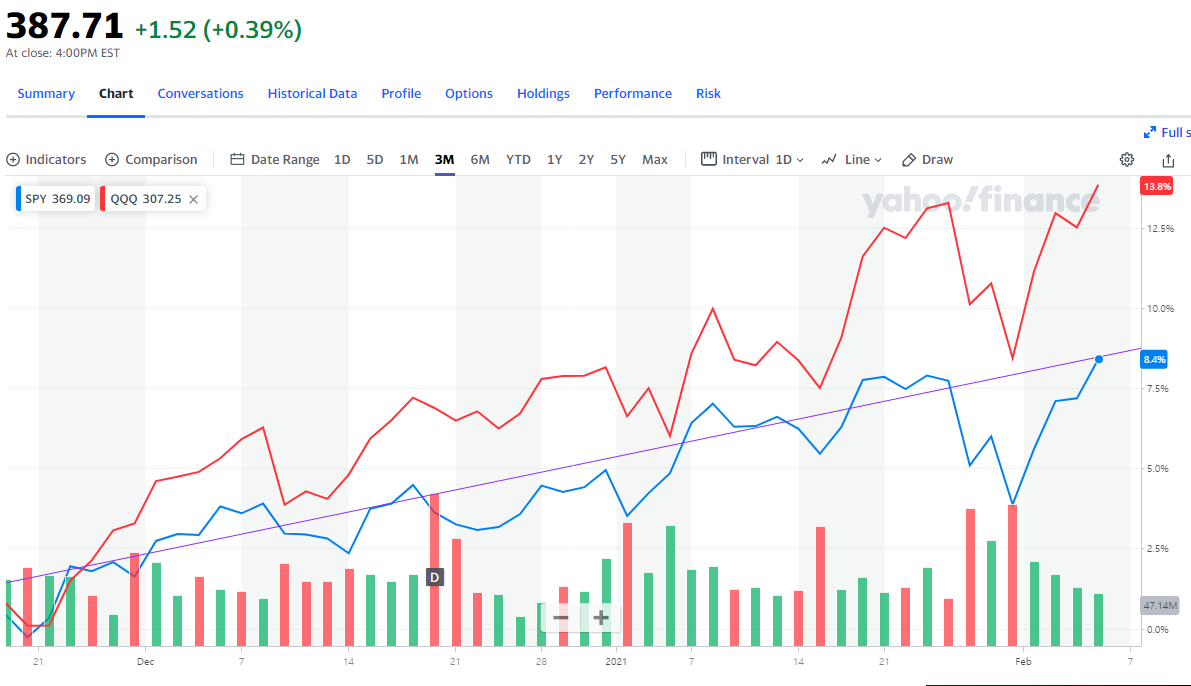The width and height of the screenshot is (1191, 686).
Task: Click the 12.5% axis label
Action: [x=1160, y=229]
